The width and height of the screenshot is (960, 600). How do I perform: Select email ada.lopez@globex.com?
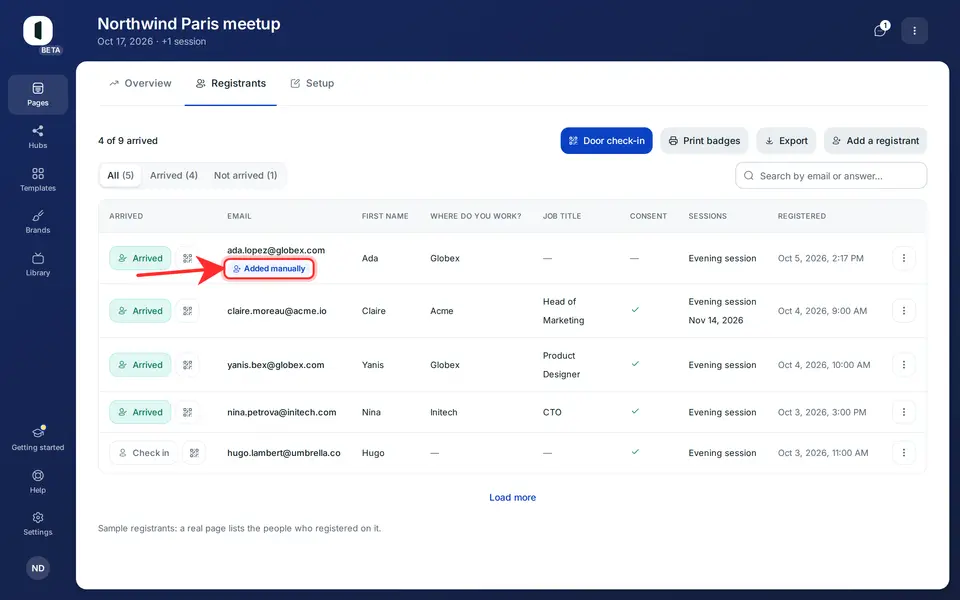276,250
